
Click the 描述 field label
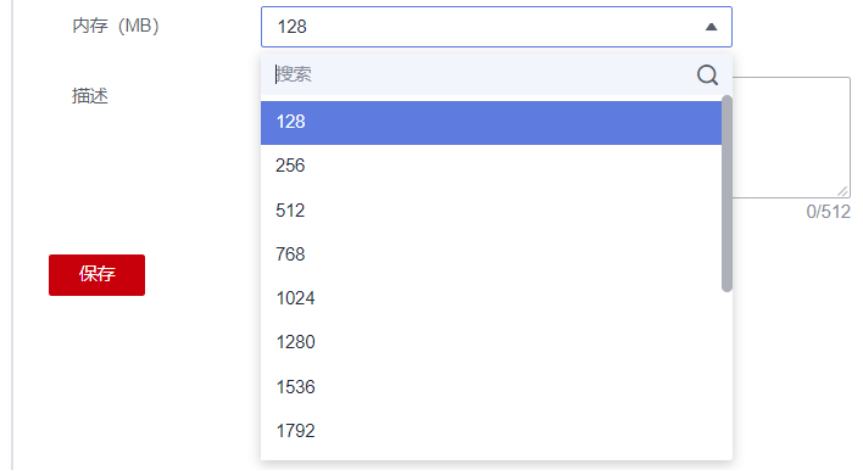tap(90, 96)
